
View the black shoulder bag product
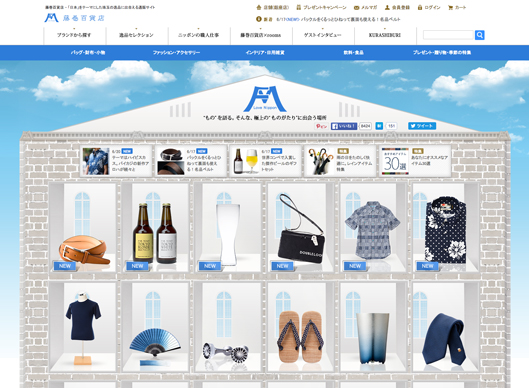301,228
